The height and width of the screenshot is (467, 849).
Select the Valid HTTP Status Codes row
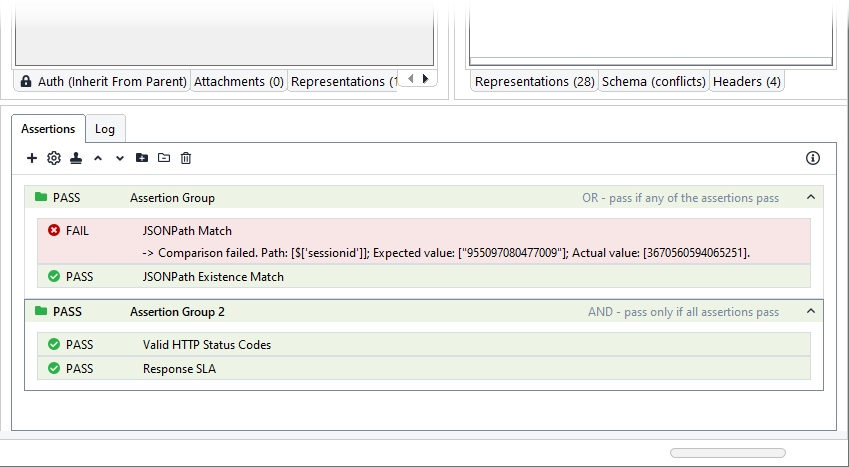tap(424, 345)
